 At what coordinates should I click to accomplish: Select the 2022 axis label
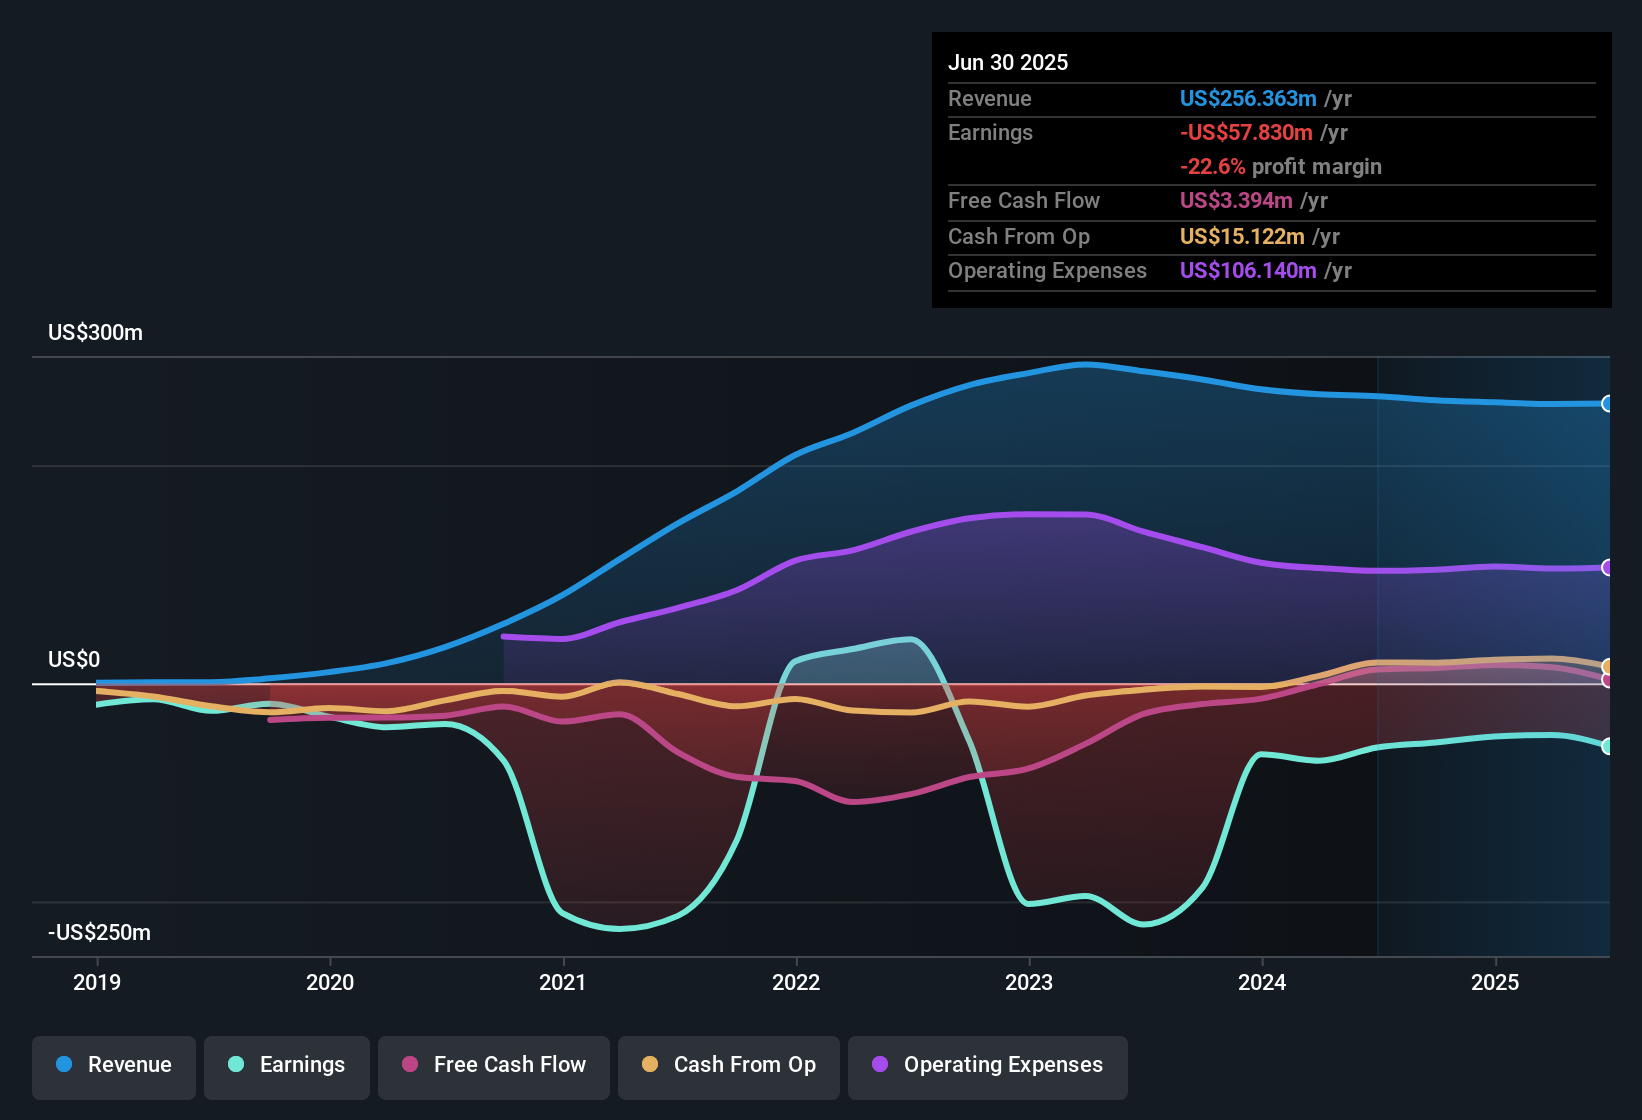(x=796, y=982)
